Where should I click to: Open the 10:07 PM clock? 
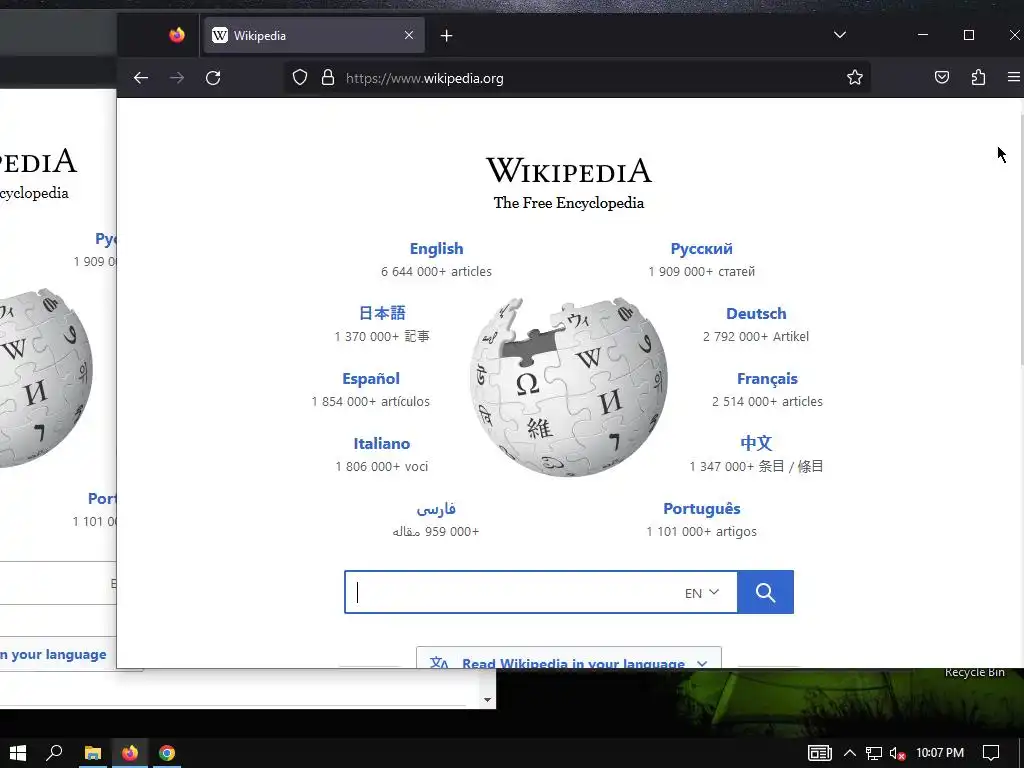coord(940,753)
